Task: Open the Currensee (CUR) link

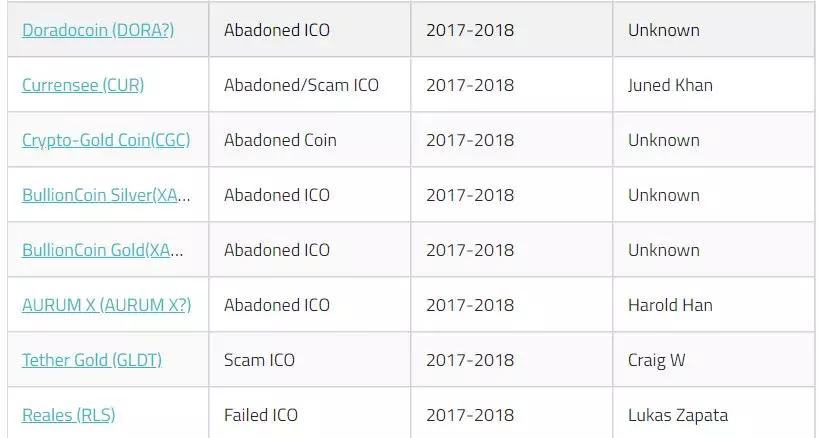Action: click(x=83, y=85)
